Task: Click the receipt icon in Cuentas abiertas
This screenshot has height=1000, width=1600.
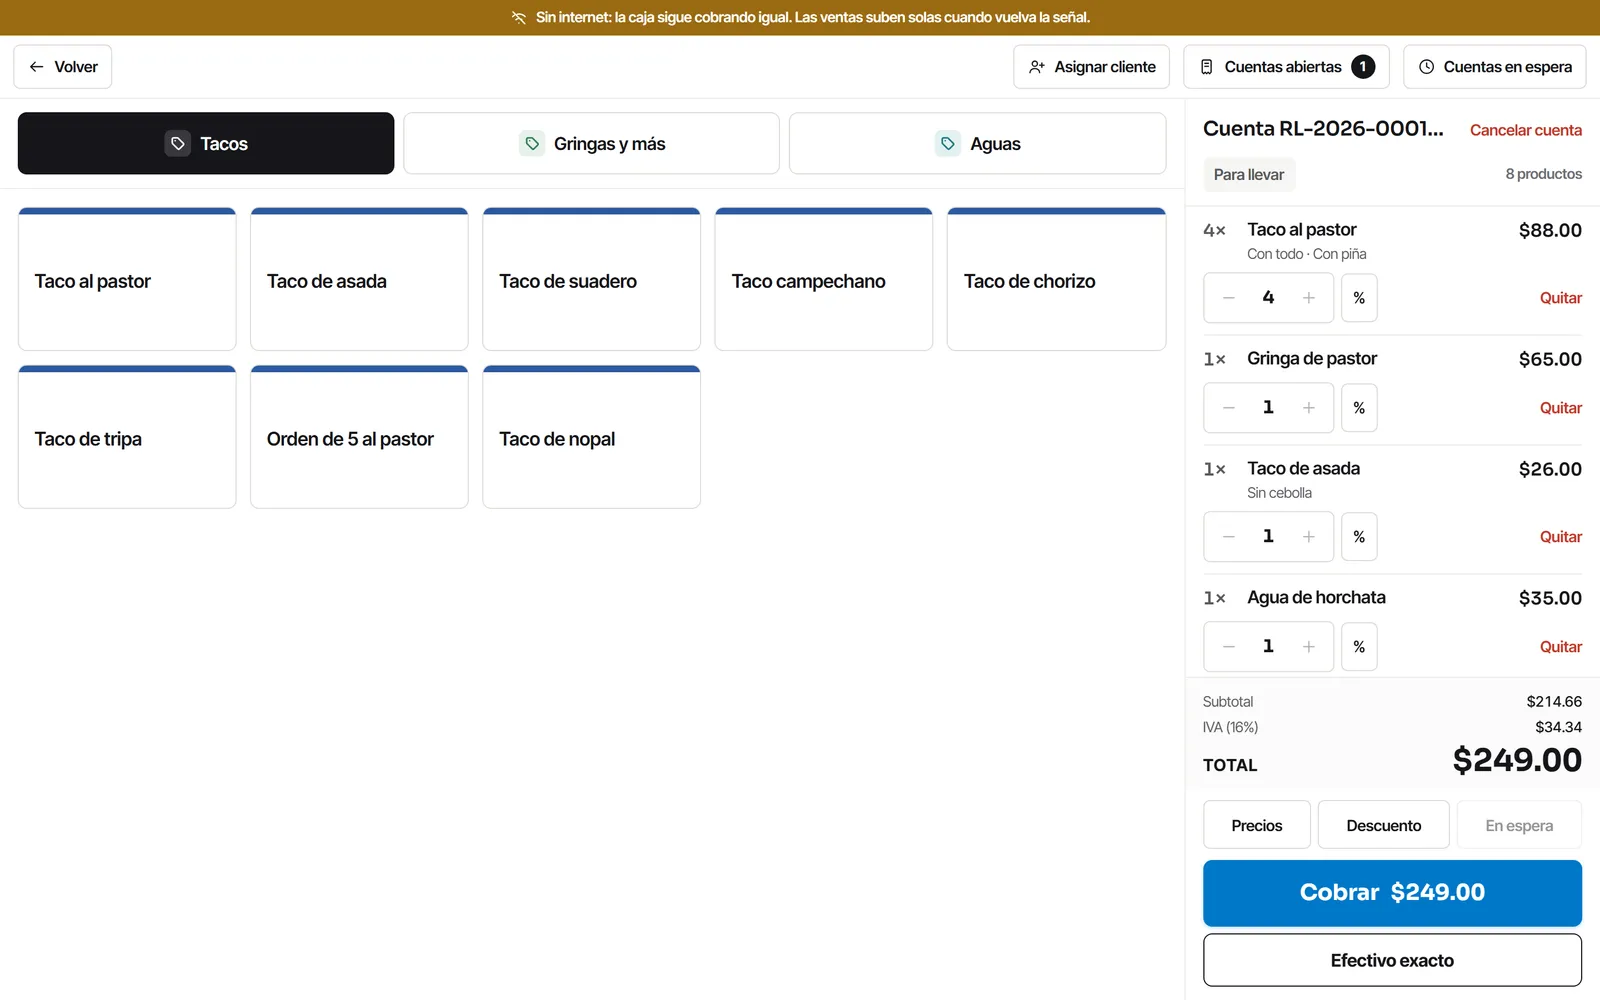Action: (x=1207, y=67)
